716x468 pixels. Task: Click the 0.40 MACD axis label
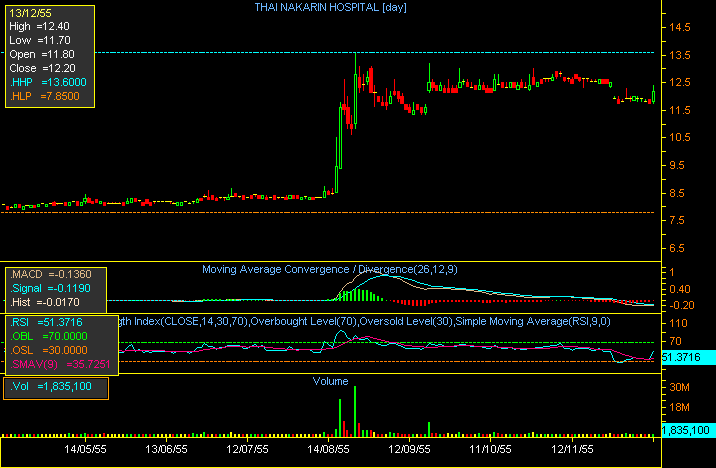[x=680, y=289]
